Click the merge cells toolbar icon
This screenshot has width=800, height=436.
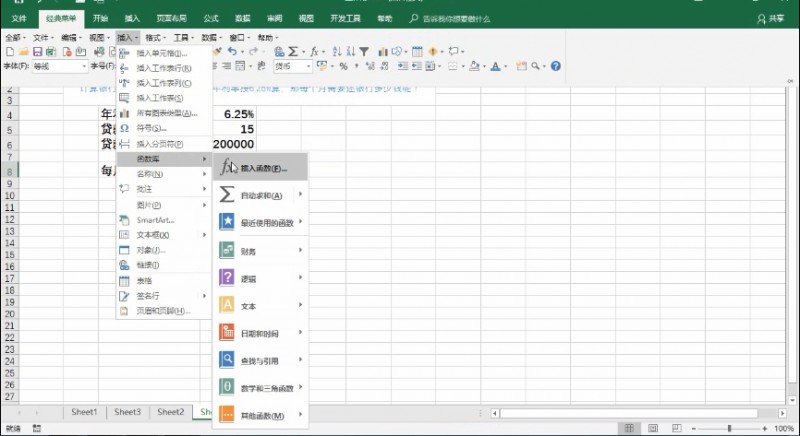(240, 66)
